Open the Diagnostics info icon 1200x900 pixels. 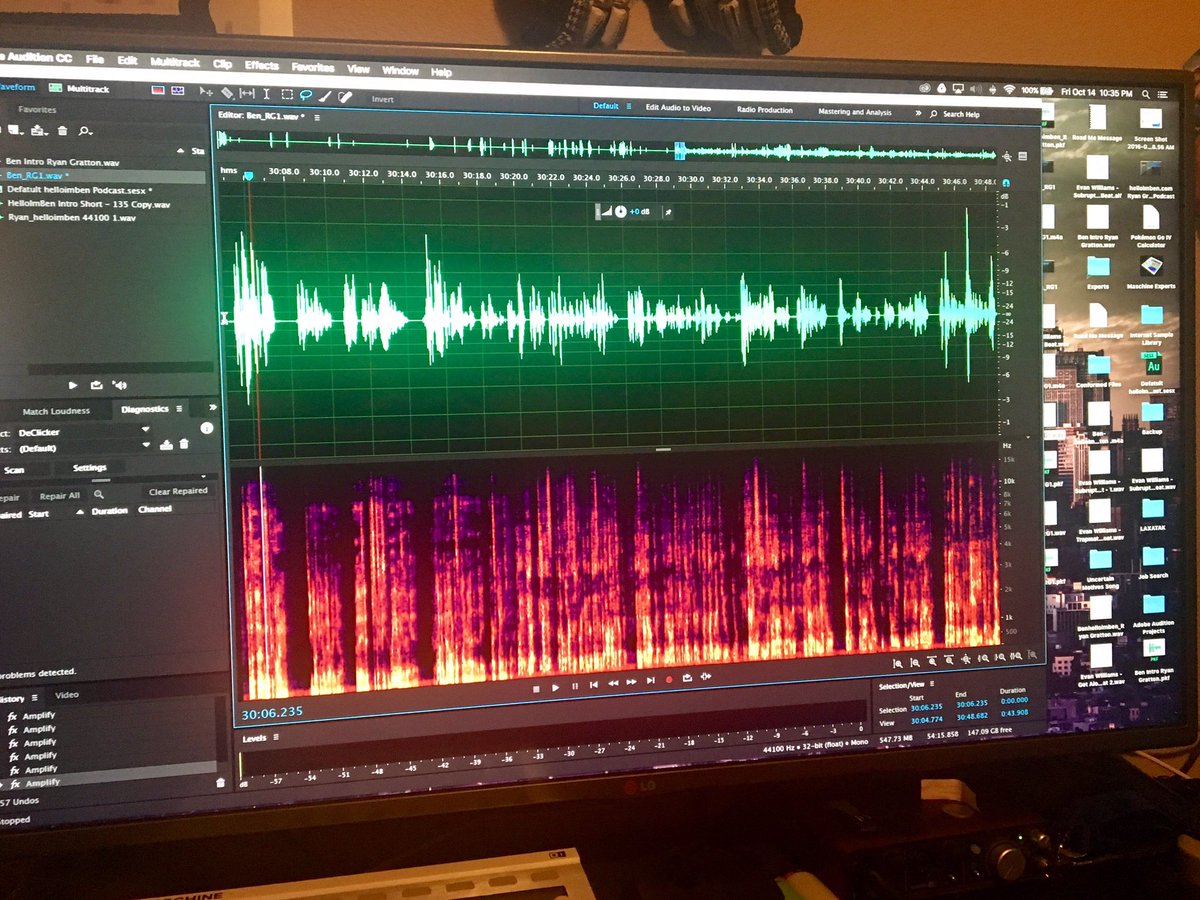tap(207, 428)
